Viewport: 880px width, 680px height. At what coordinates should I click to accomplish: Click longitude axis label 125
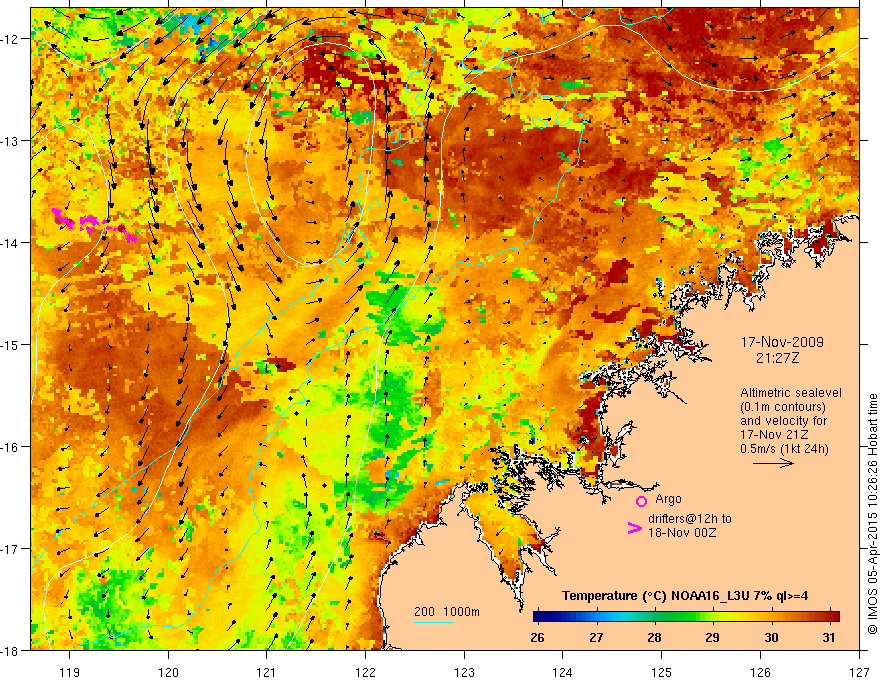(x=661, y=672)
